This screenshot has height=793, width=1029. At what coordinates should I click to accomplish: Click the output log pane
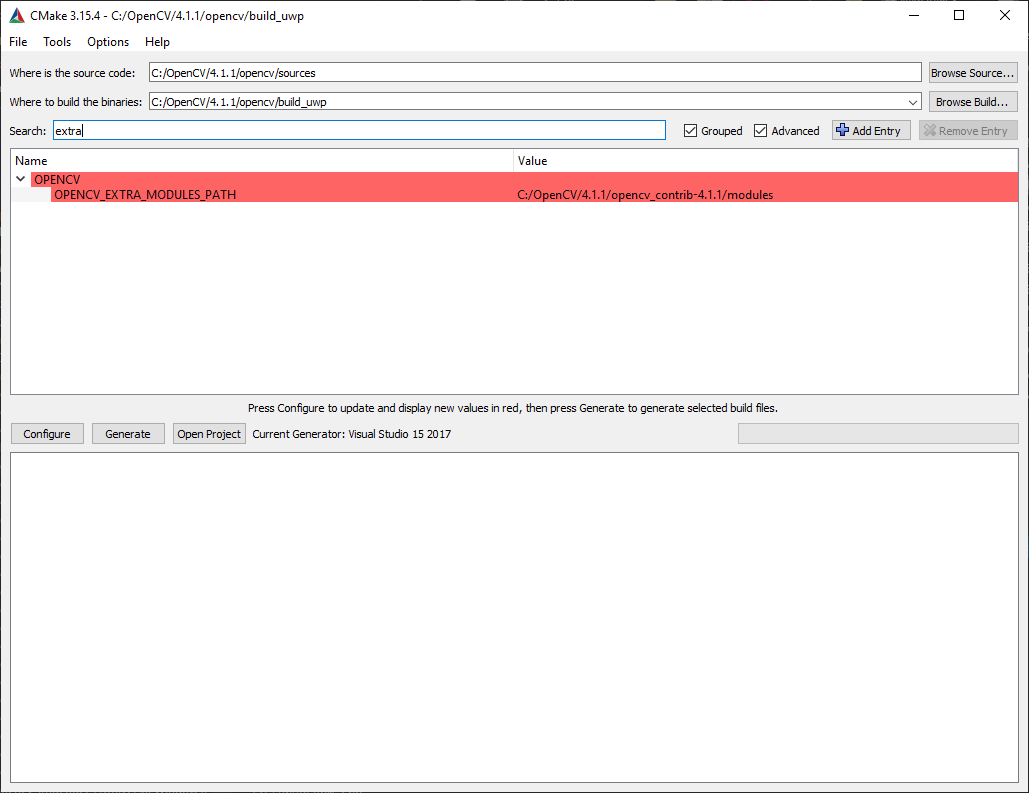(x=514, y=617)
